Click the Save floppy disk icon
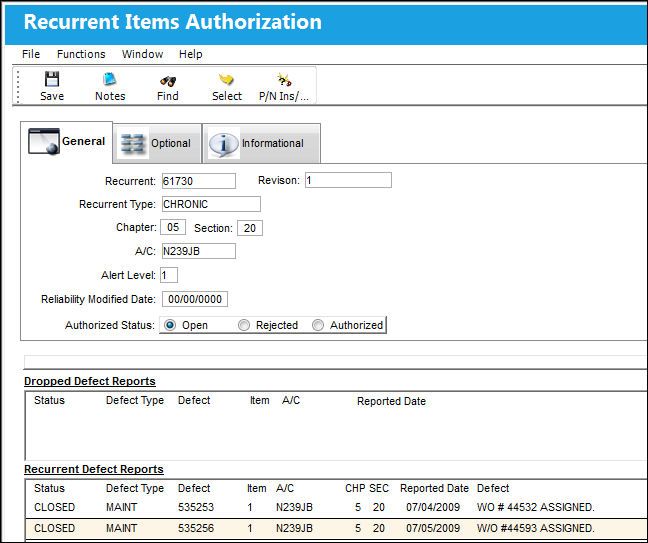This screenshot has height=543, width=648. (x=52, y=79)
